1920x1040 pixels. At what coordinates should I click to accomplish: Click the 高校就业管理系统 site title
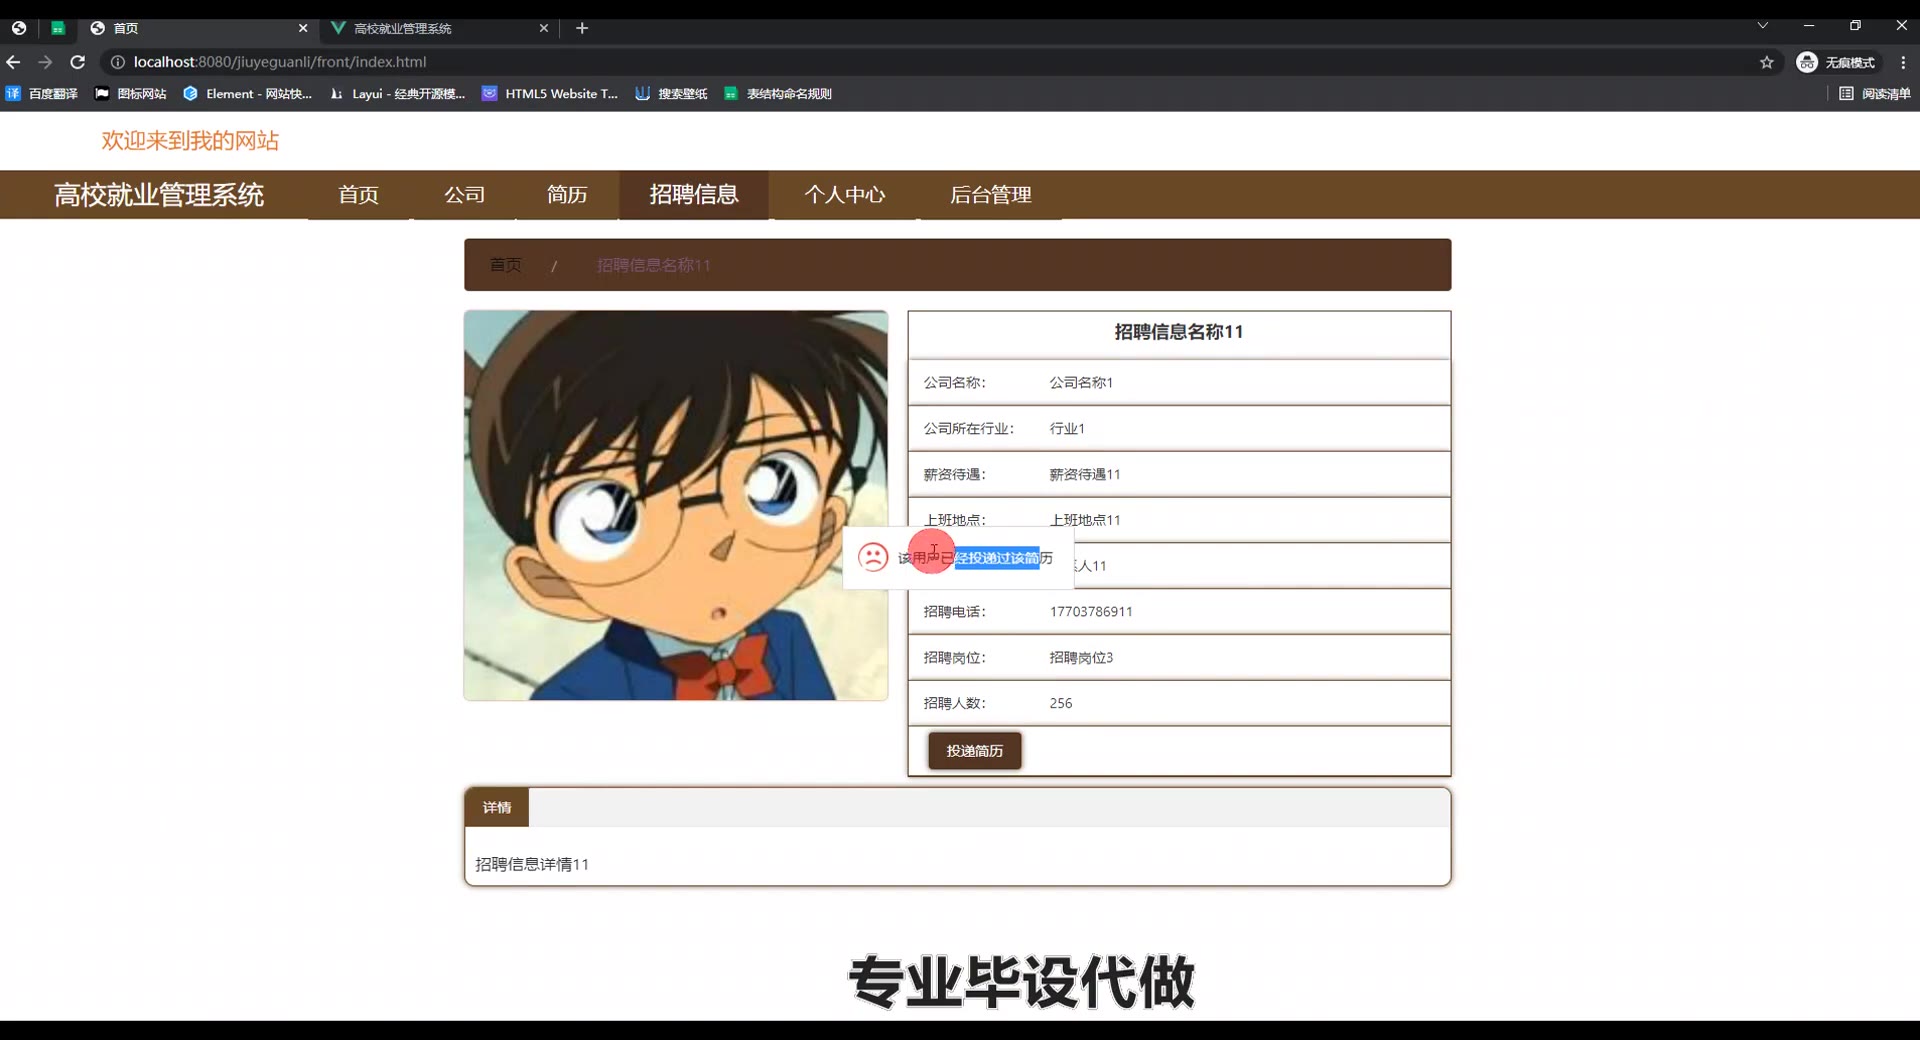click(x=159, y=195)
